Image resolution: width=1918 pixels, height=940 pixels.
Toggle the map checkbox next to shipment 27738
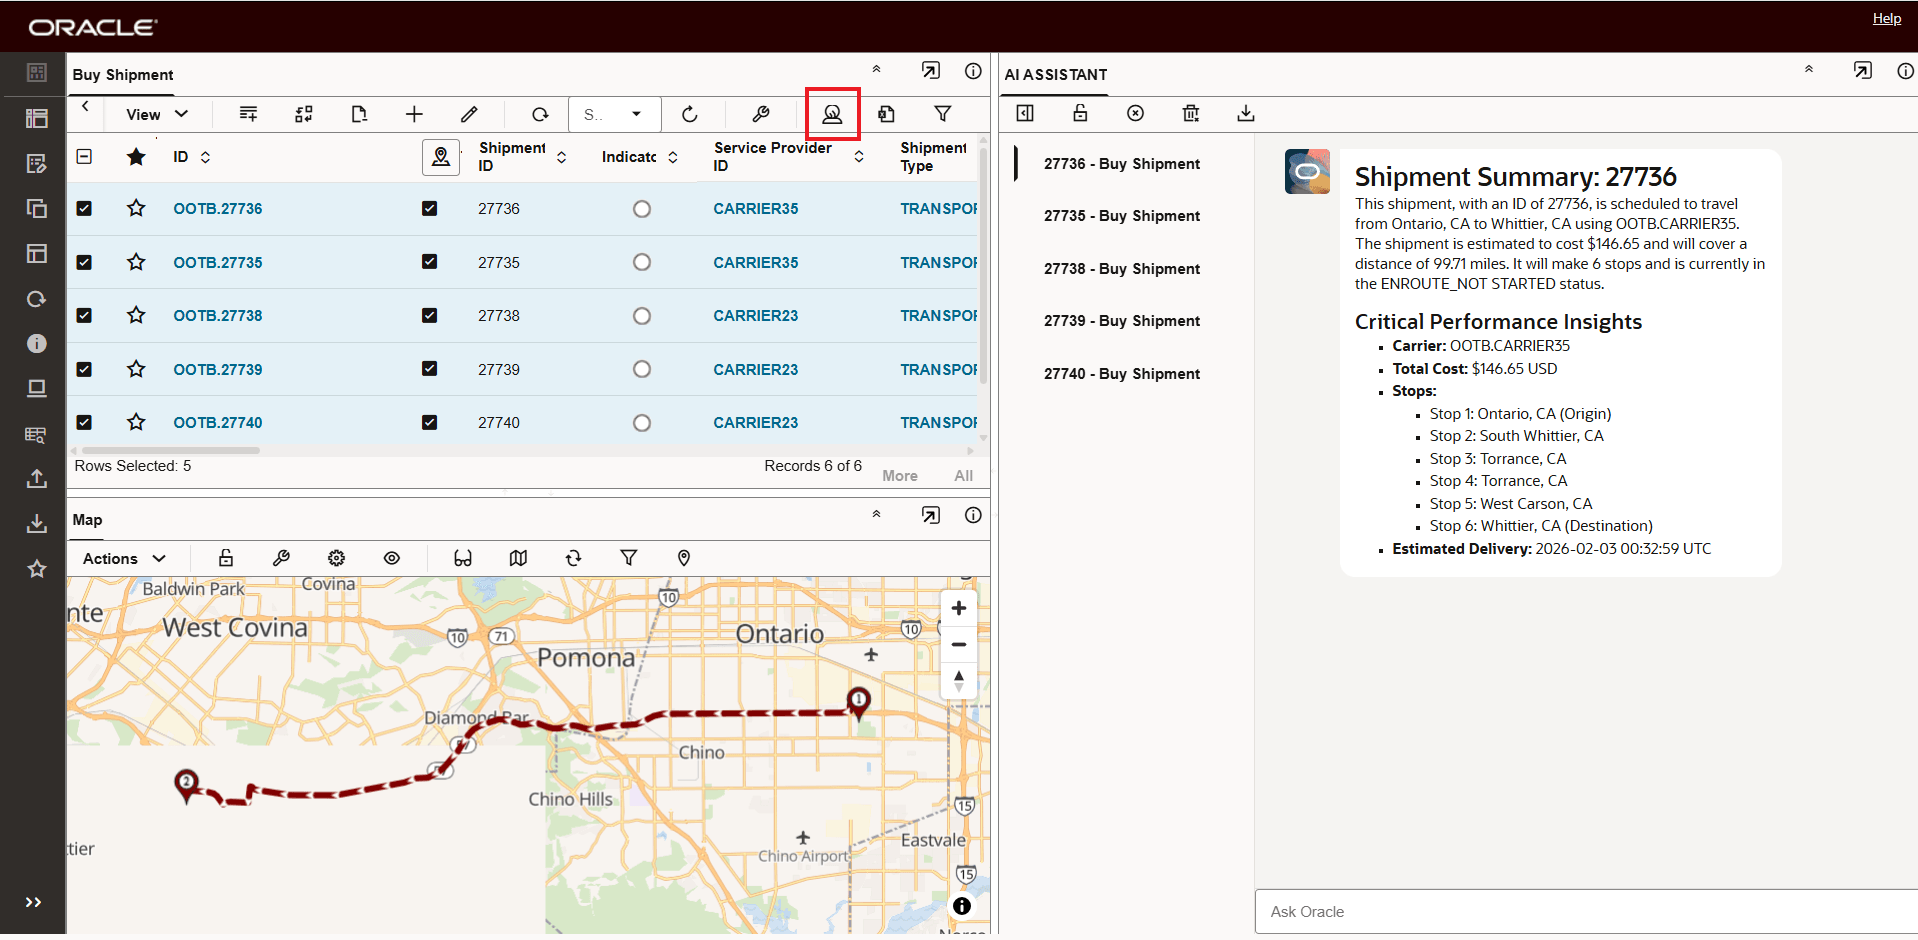(429, 315)
